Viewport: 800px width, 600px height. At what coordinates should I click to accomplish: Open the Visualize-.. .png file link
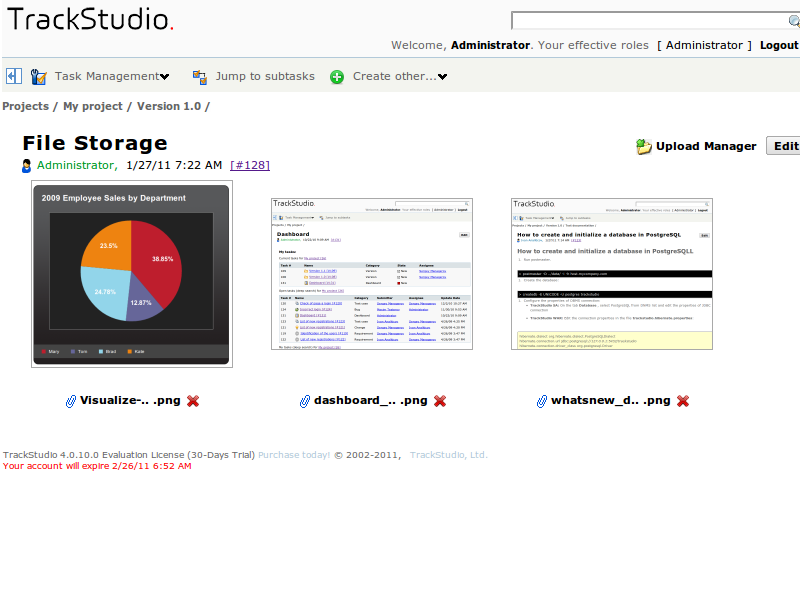click(x=130, y=401)
